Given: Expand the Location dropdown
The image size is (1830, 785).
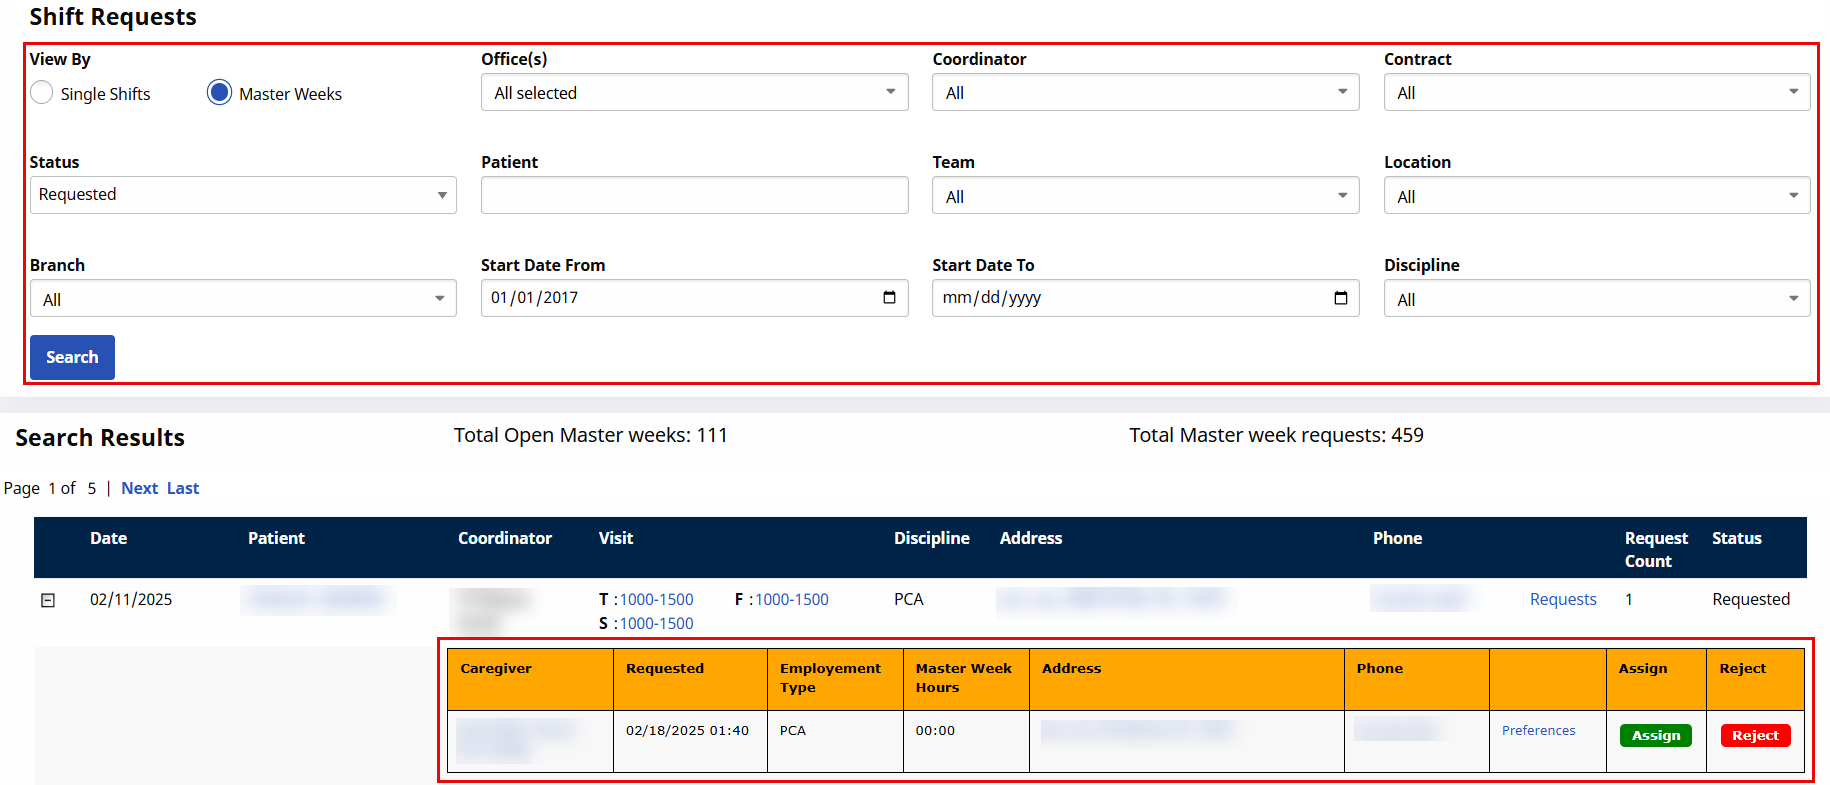Looking at the screenshot, I should [x=1596, y=196].
